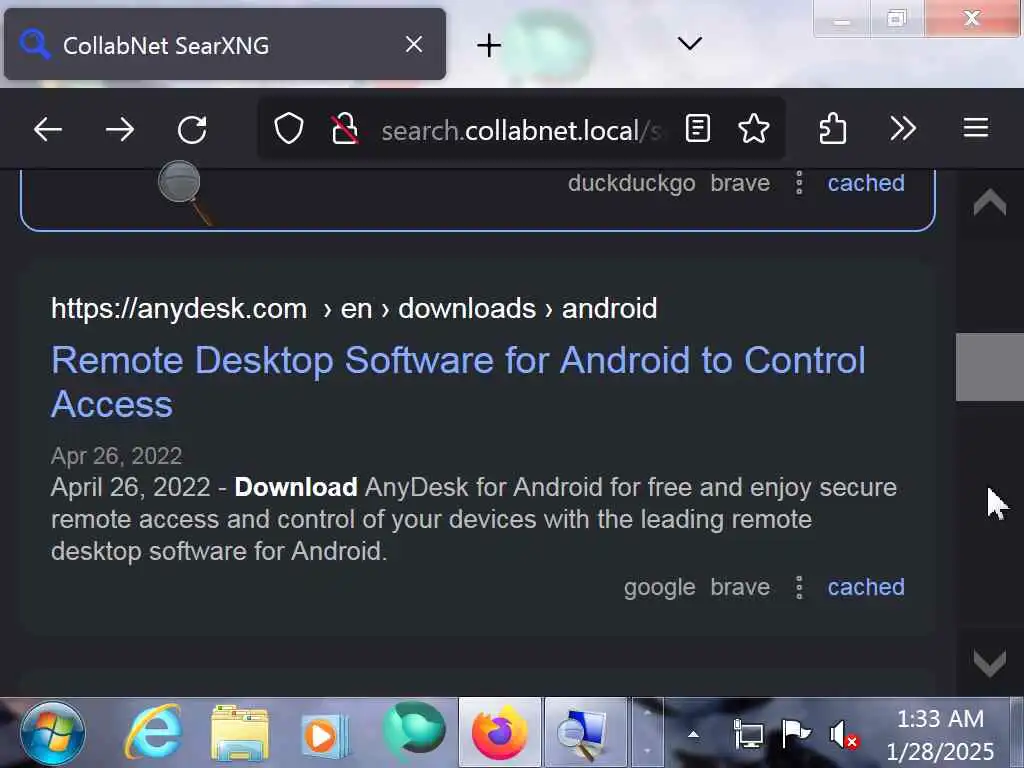Open the Remote Desktop Software for Android link
The width and height of the screenshot is (1024, 768).
tap(458, 382)
